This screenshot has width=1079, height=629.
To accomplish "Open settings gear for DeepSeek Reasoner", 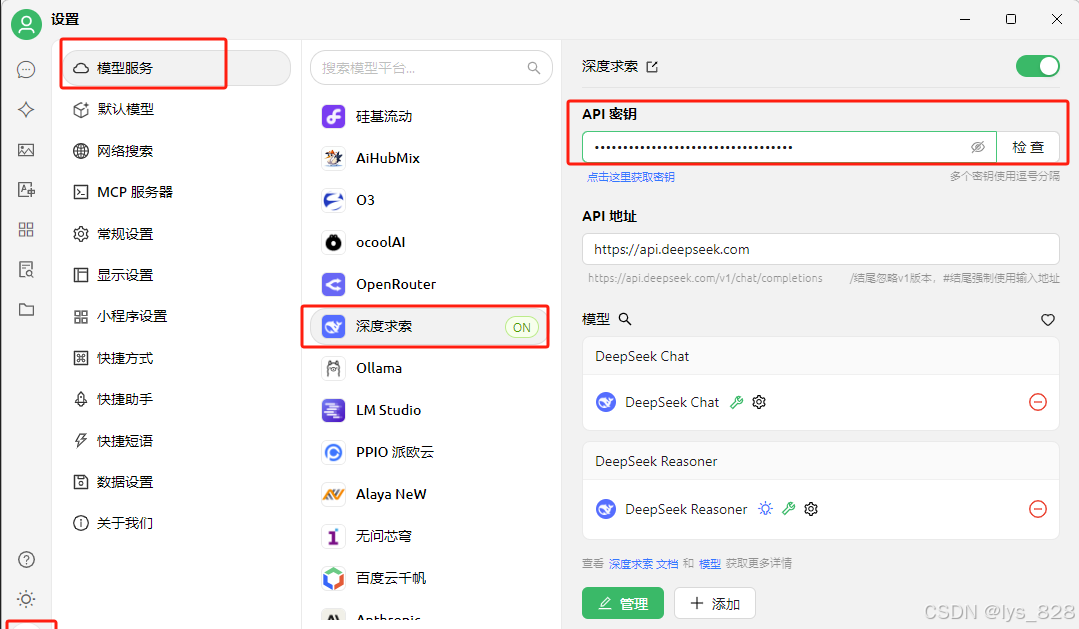I will click(x=811, y=509).
